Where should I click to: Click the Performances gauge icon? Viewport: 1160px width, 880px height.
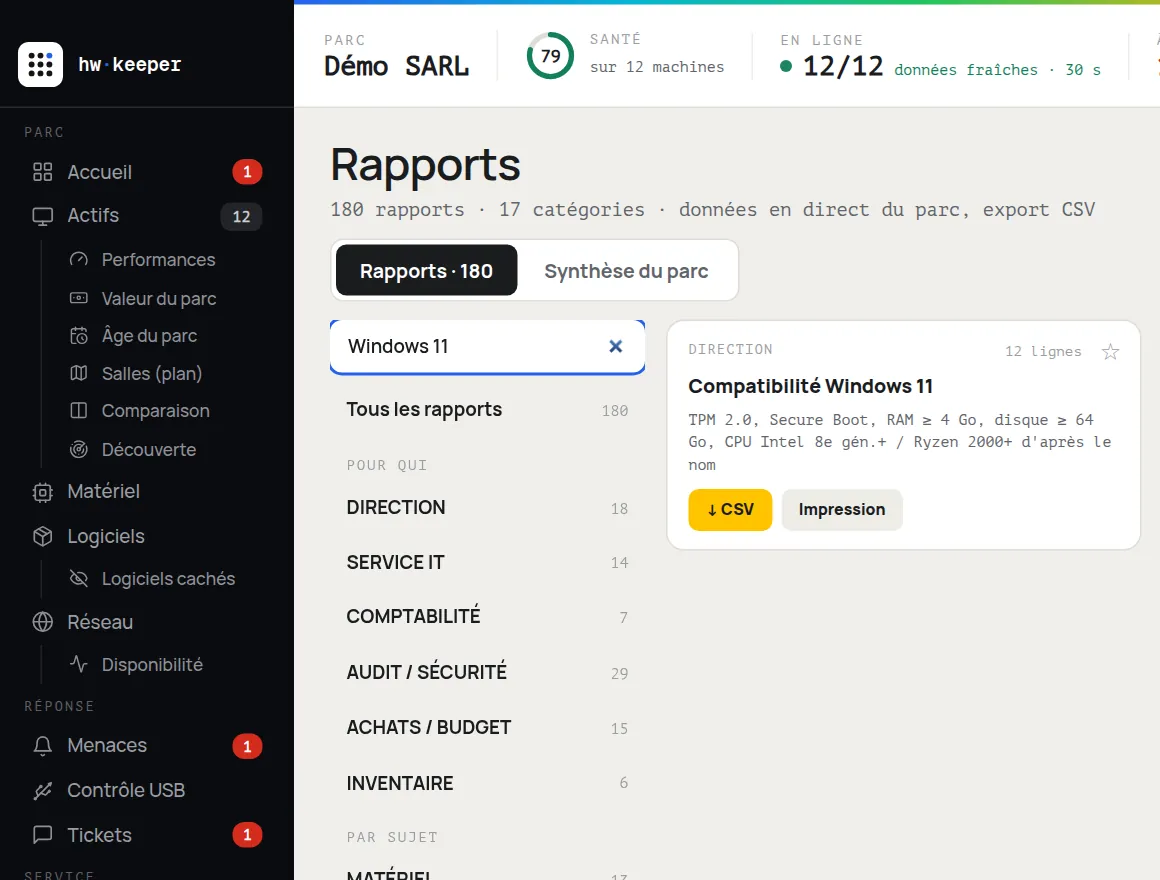point(78,260)
